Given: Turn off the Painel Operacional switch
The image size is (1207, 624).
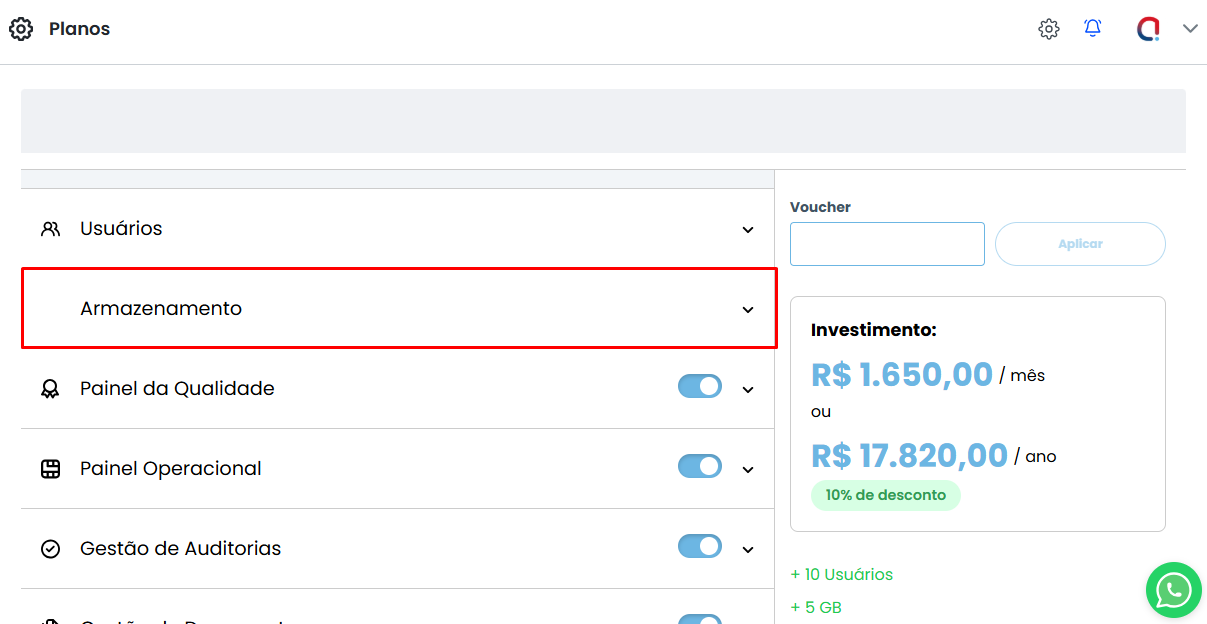Looking at the screenshot, I should coord(700,467).
